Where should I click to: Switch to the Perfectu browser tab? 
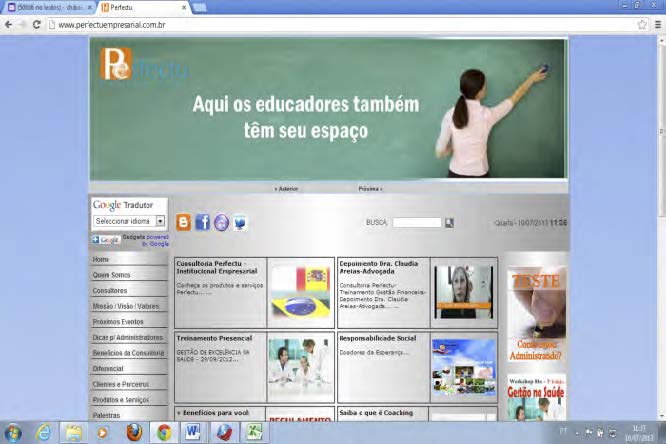[141, 7]
